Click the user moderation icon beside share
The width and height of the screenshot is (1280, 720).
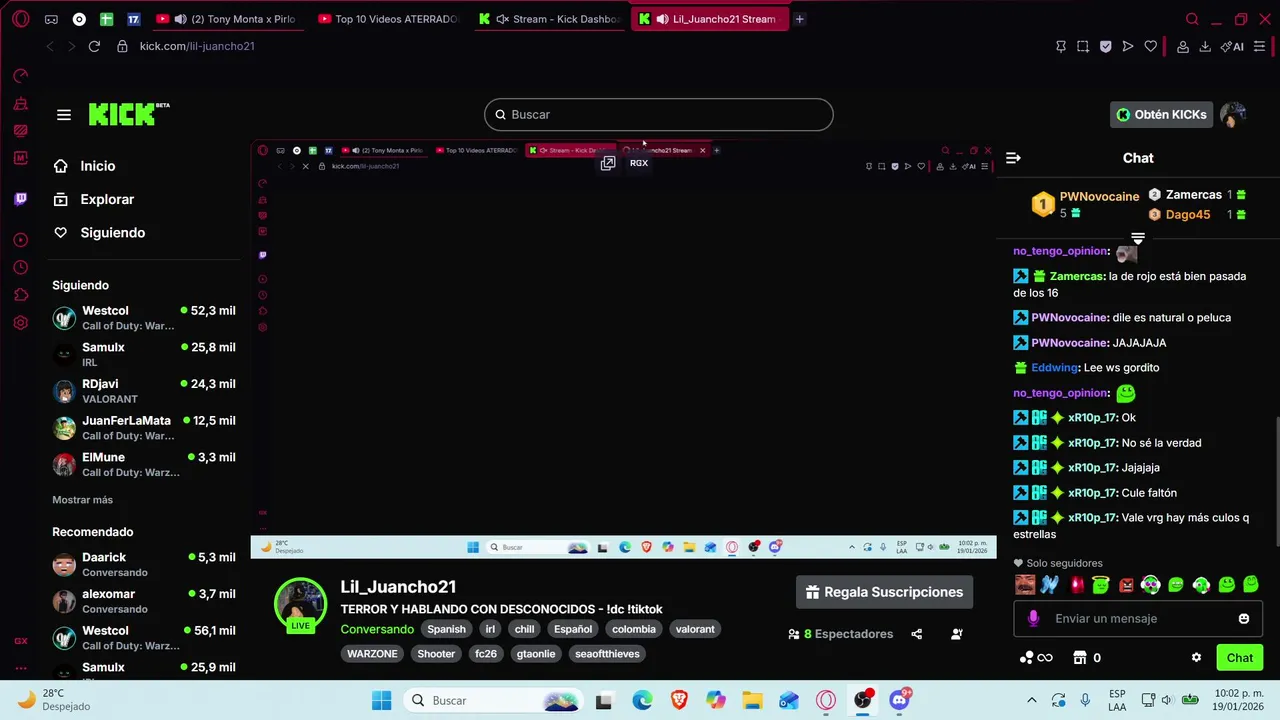point(957,634)
